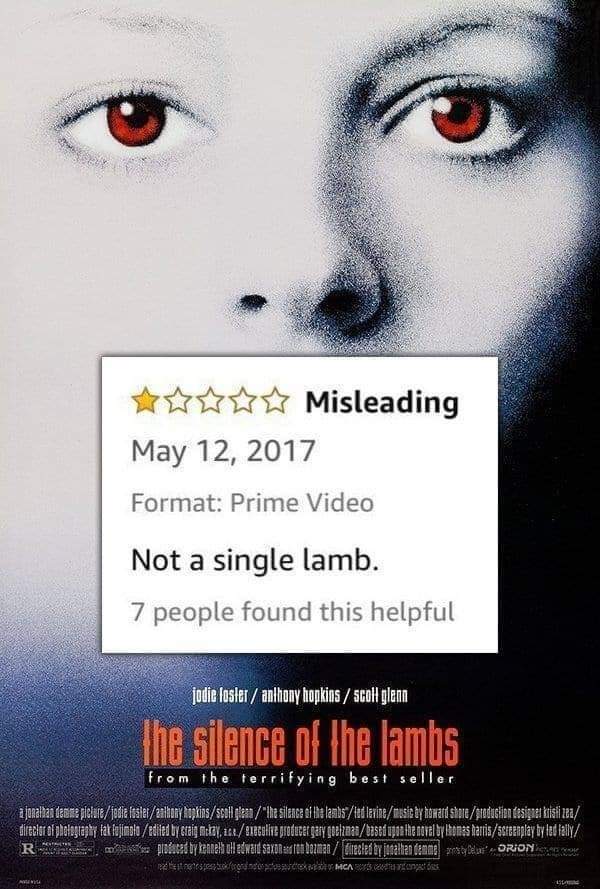This screenshot has height=889, width=600.
Task: Select the second empty rating star
Action: (178, 400)
